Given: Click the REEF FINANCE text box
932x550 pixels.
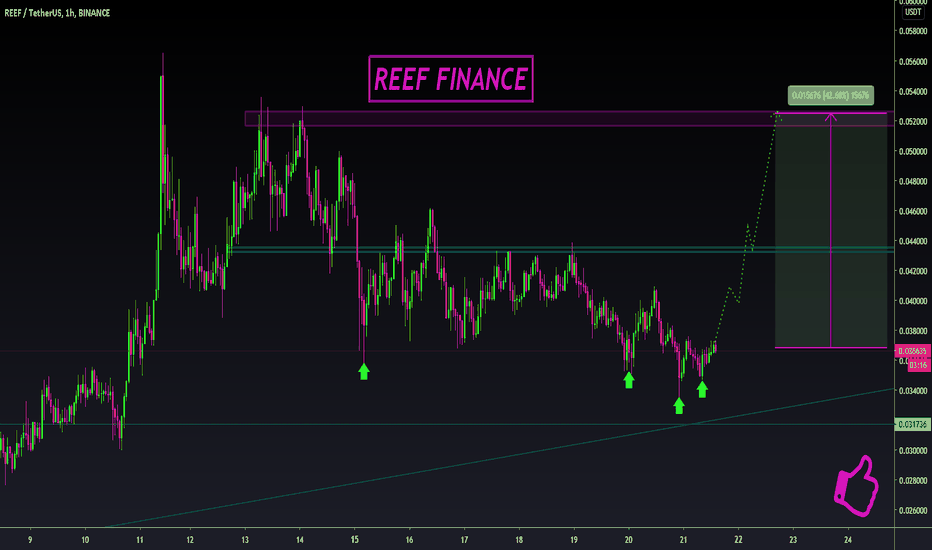Looking at the screenshot, I should pos(451,79).
